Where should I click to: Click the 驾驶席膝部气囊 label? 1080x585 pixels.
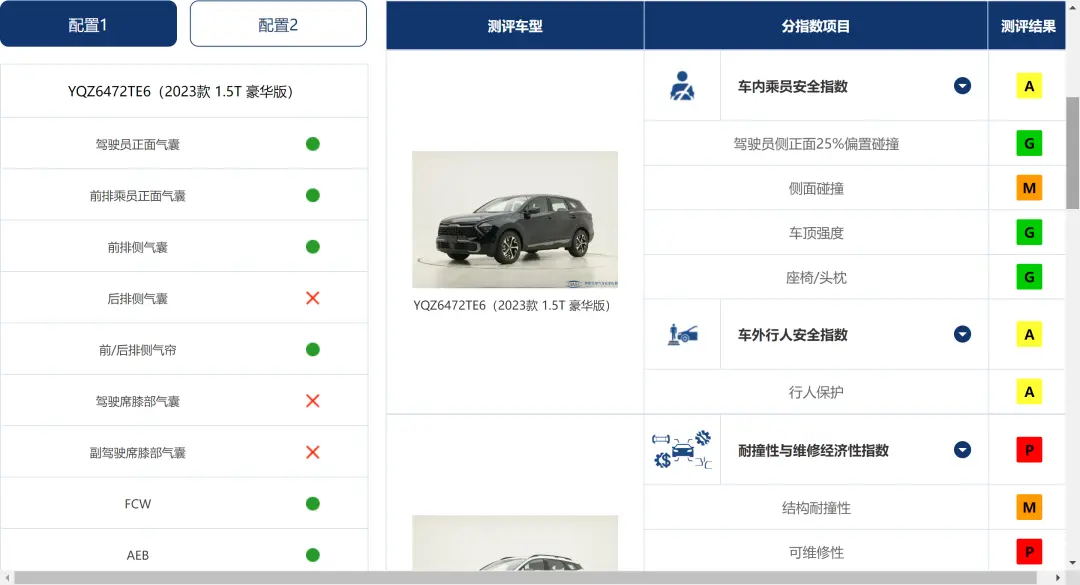(x=138, y=402)
